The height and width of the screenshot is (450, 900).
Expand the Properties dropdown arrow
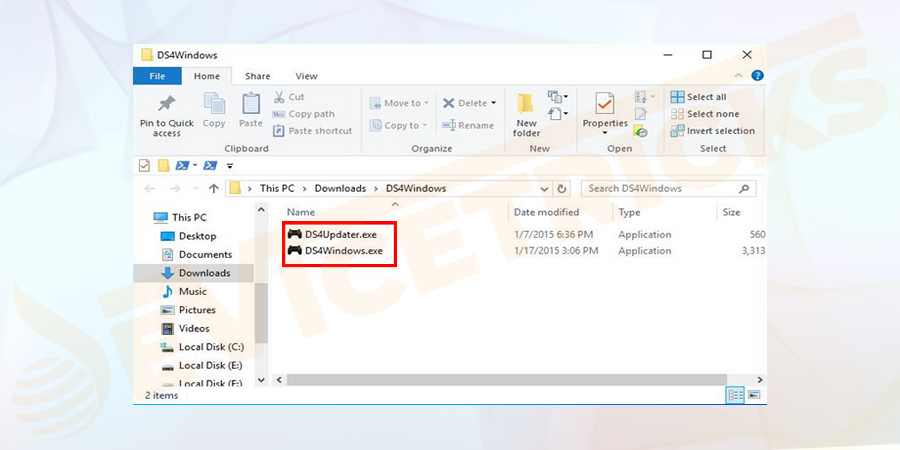coord(605,133)
